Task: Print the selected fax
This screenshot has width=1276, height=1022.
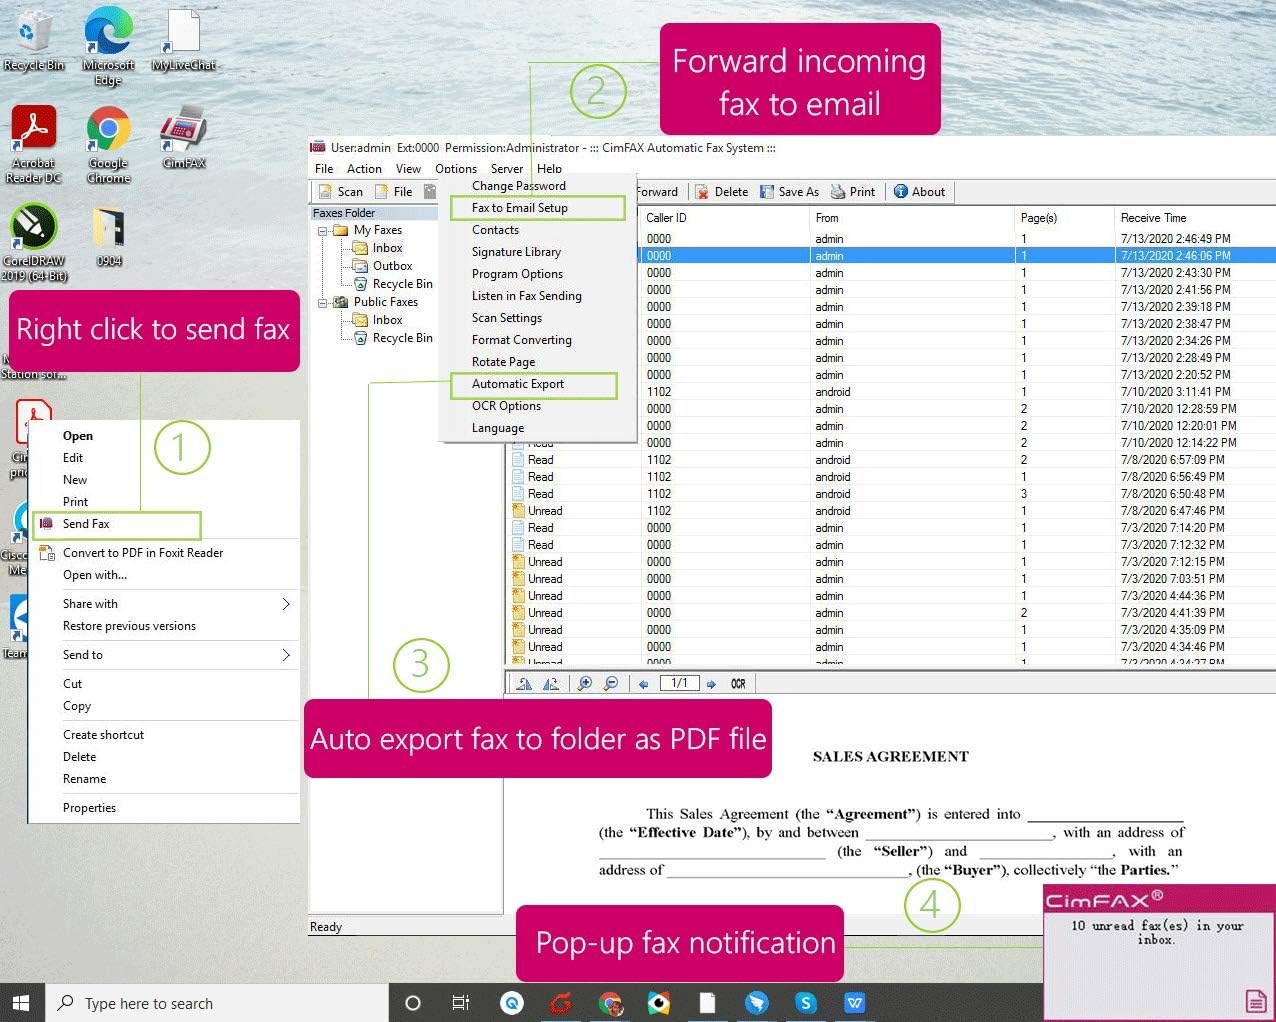Action: pos(853,191)
